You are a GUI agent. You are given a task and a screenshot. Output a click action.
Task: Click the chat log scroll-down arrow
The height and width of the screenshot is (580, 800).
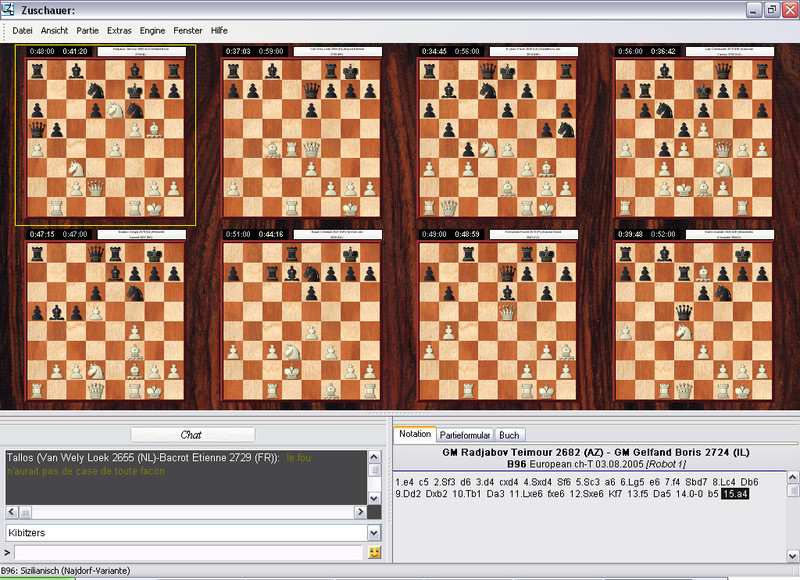(375, 499)
